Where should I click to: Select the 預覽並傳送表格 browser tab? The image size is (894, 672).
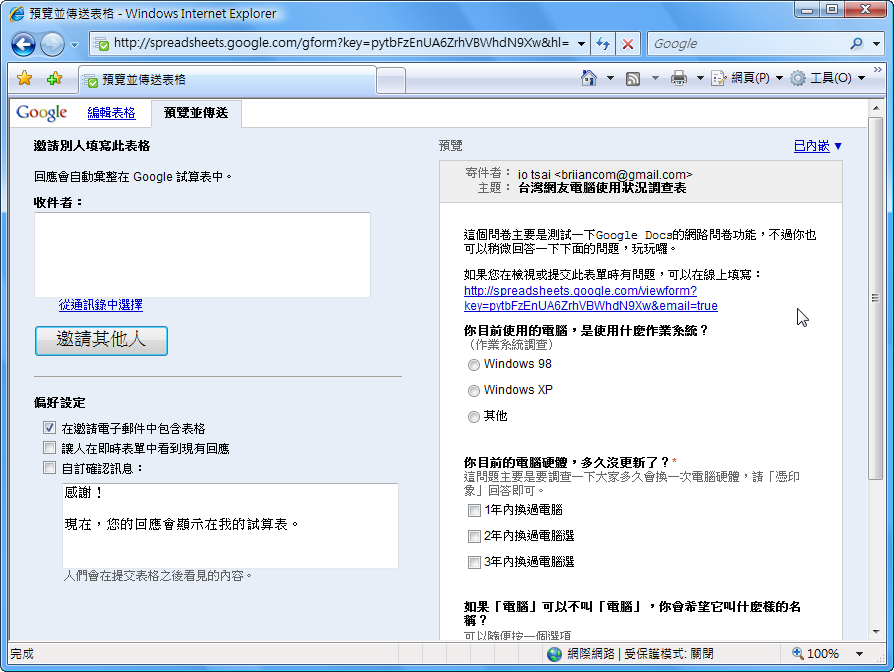coord(227,80)
